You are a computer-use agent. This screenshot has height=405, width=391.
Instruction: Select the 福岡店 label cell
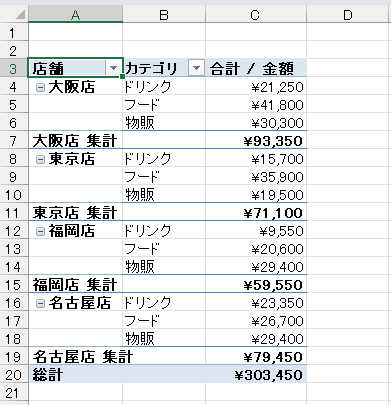pyautogui.click(x=76, y=231)
